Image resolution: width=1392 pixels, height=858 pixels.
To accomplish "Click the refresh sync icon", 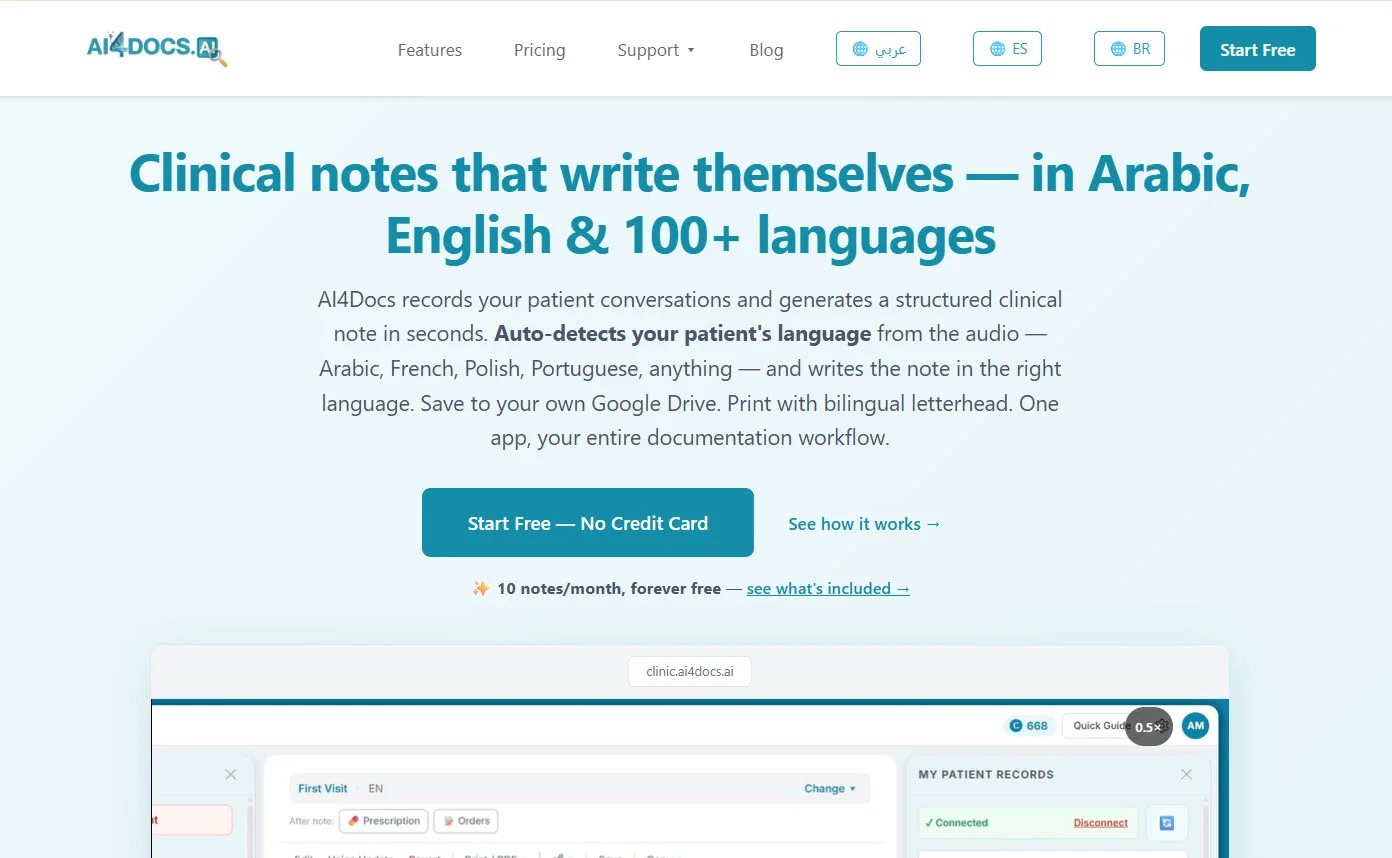I will (x=1166, y=823).
